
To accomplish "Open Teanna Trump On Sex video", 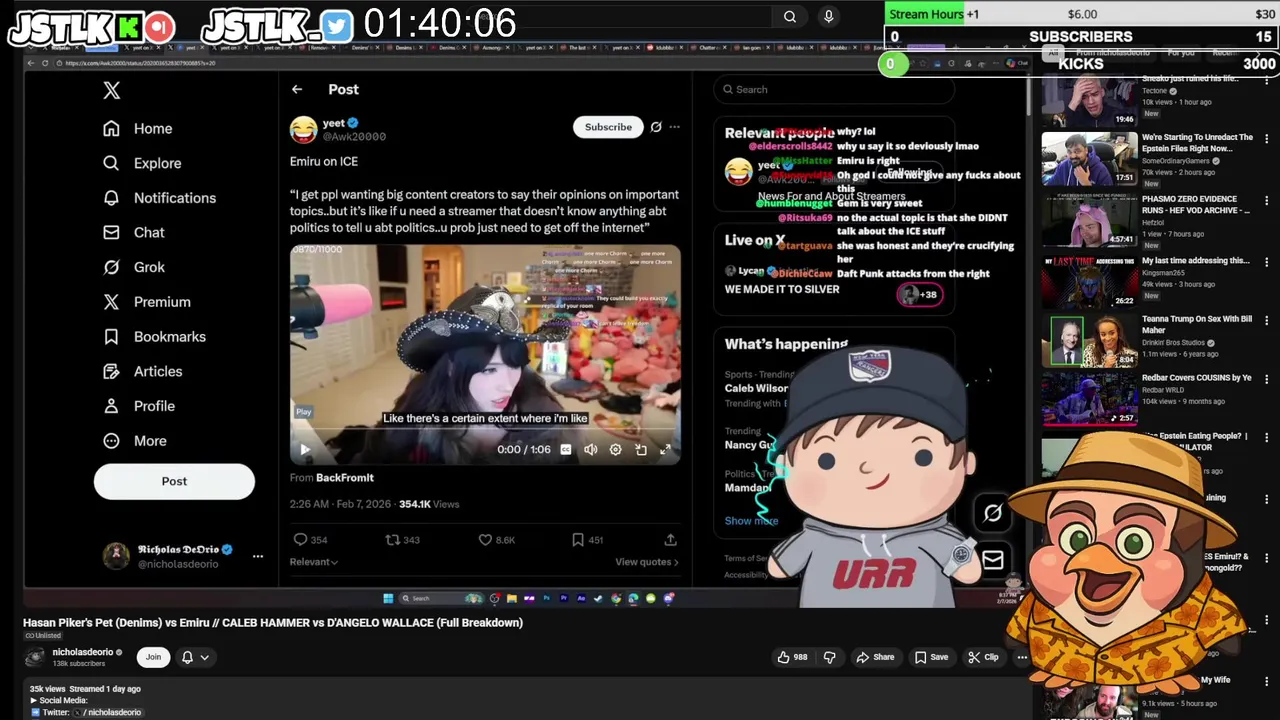I will coord(1196,325).
